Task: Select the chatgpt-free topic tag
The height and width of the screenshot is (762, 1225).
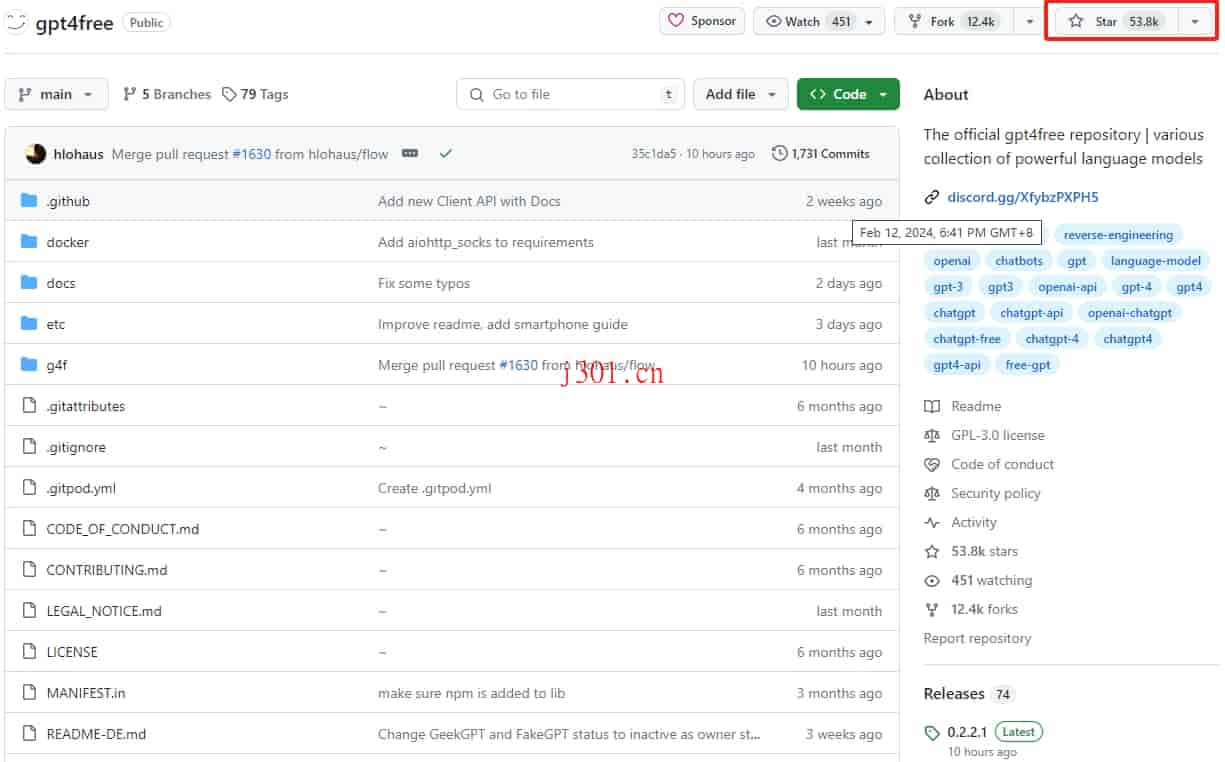Action: pyautogui.click(x=967, y=339)
